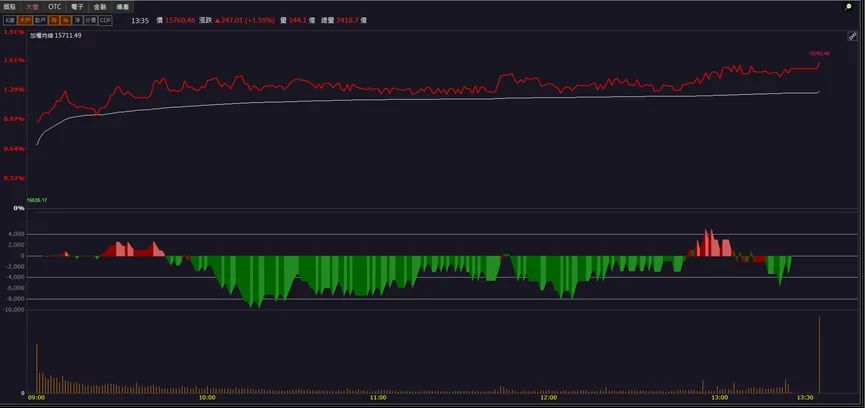Click the green previous close label 15536.17
Screen dimensions: 865x408
(37, 200)
